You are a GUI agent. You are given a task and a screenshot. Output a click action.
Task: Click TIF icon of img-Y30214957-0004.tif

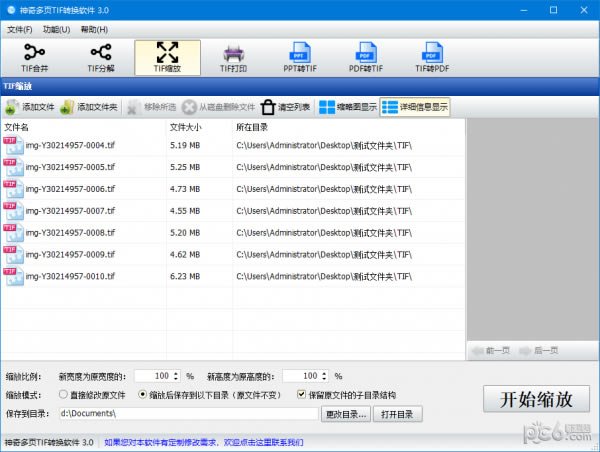[13, 145]
